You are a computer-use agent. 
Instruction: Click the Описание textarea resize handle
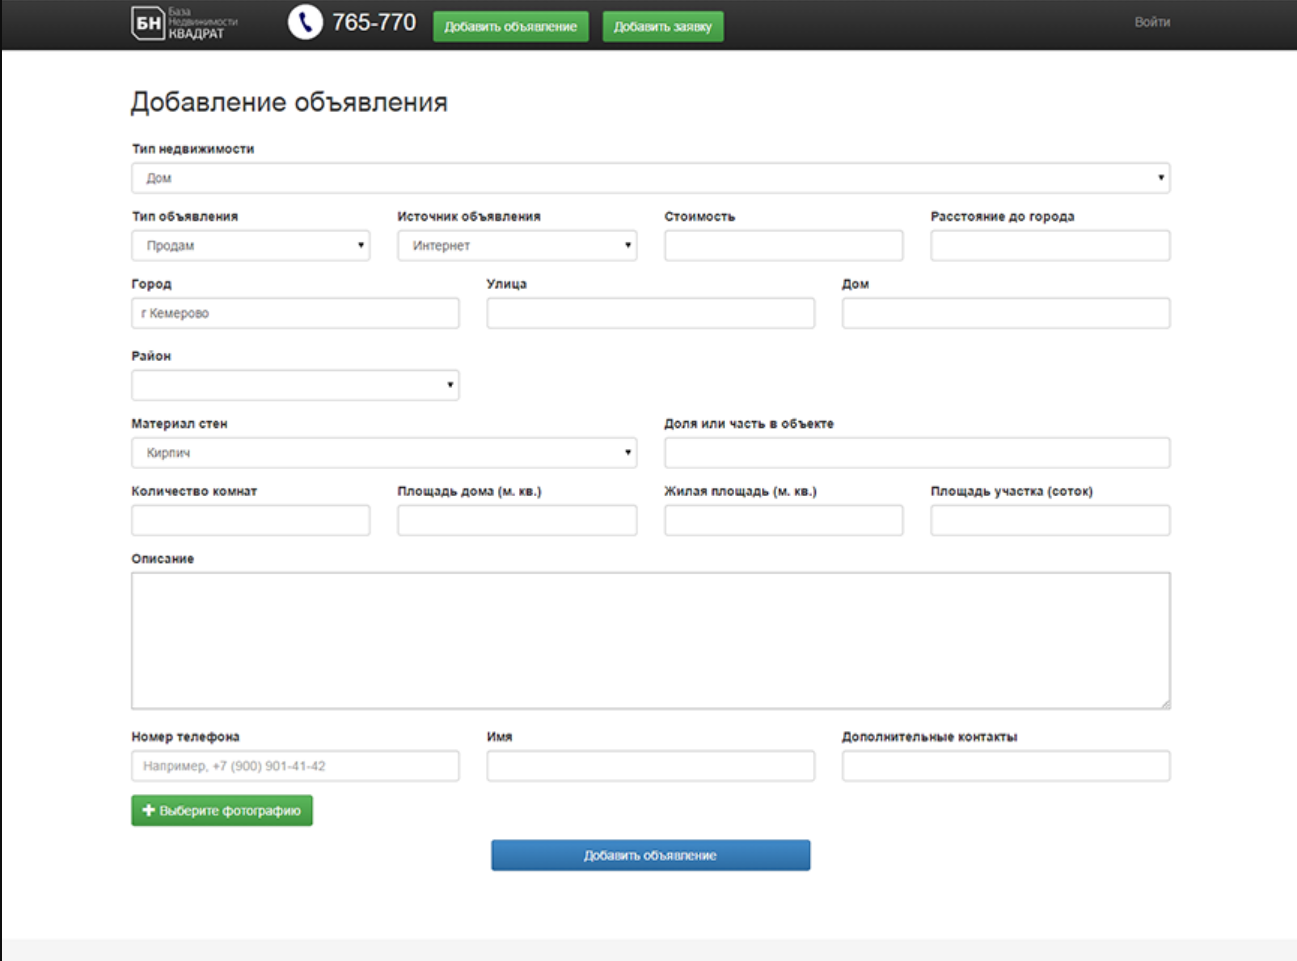click(x=1165, y=704)
